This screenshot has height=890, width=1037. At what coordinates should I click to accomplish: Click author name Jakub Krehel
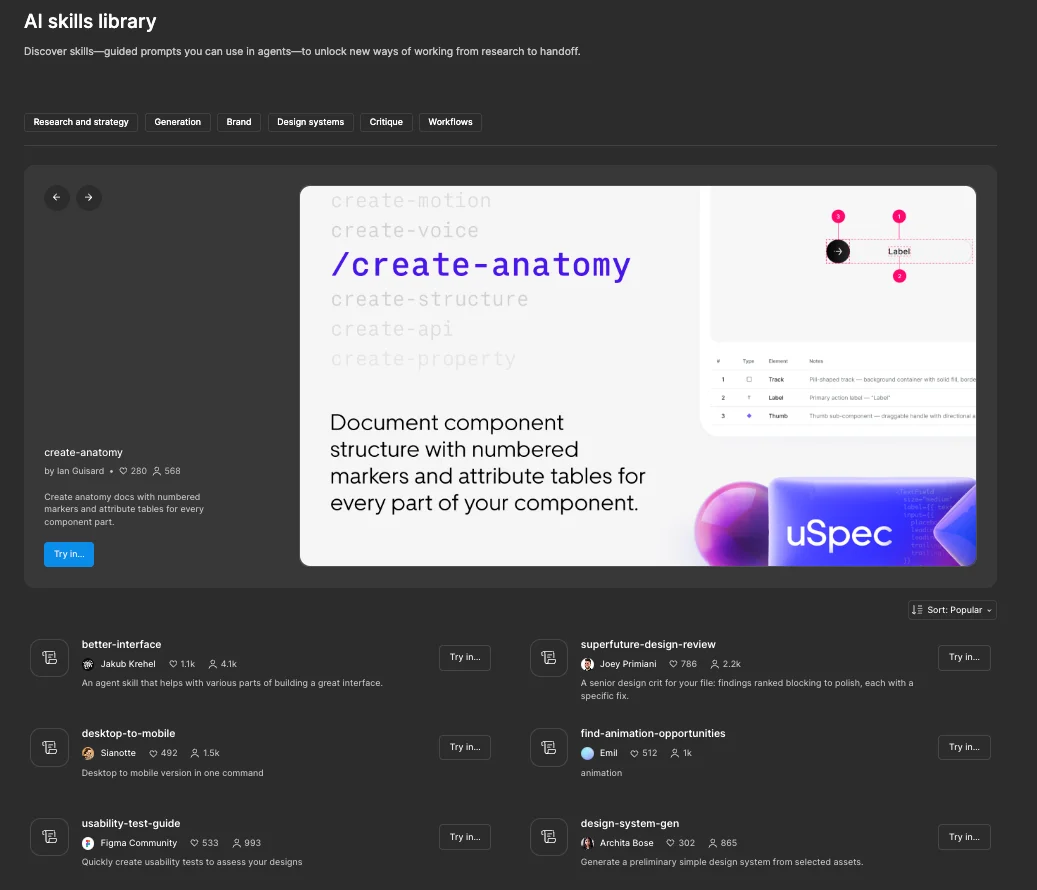point(128,664)
